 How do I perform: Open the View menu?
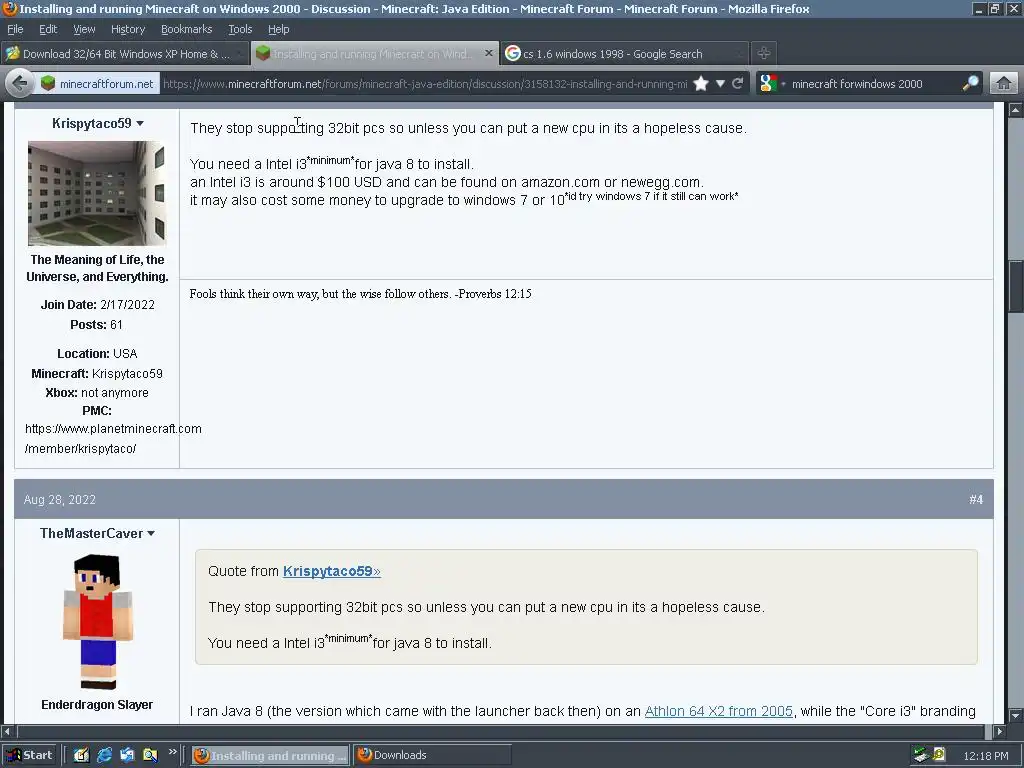(84, 29)
